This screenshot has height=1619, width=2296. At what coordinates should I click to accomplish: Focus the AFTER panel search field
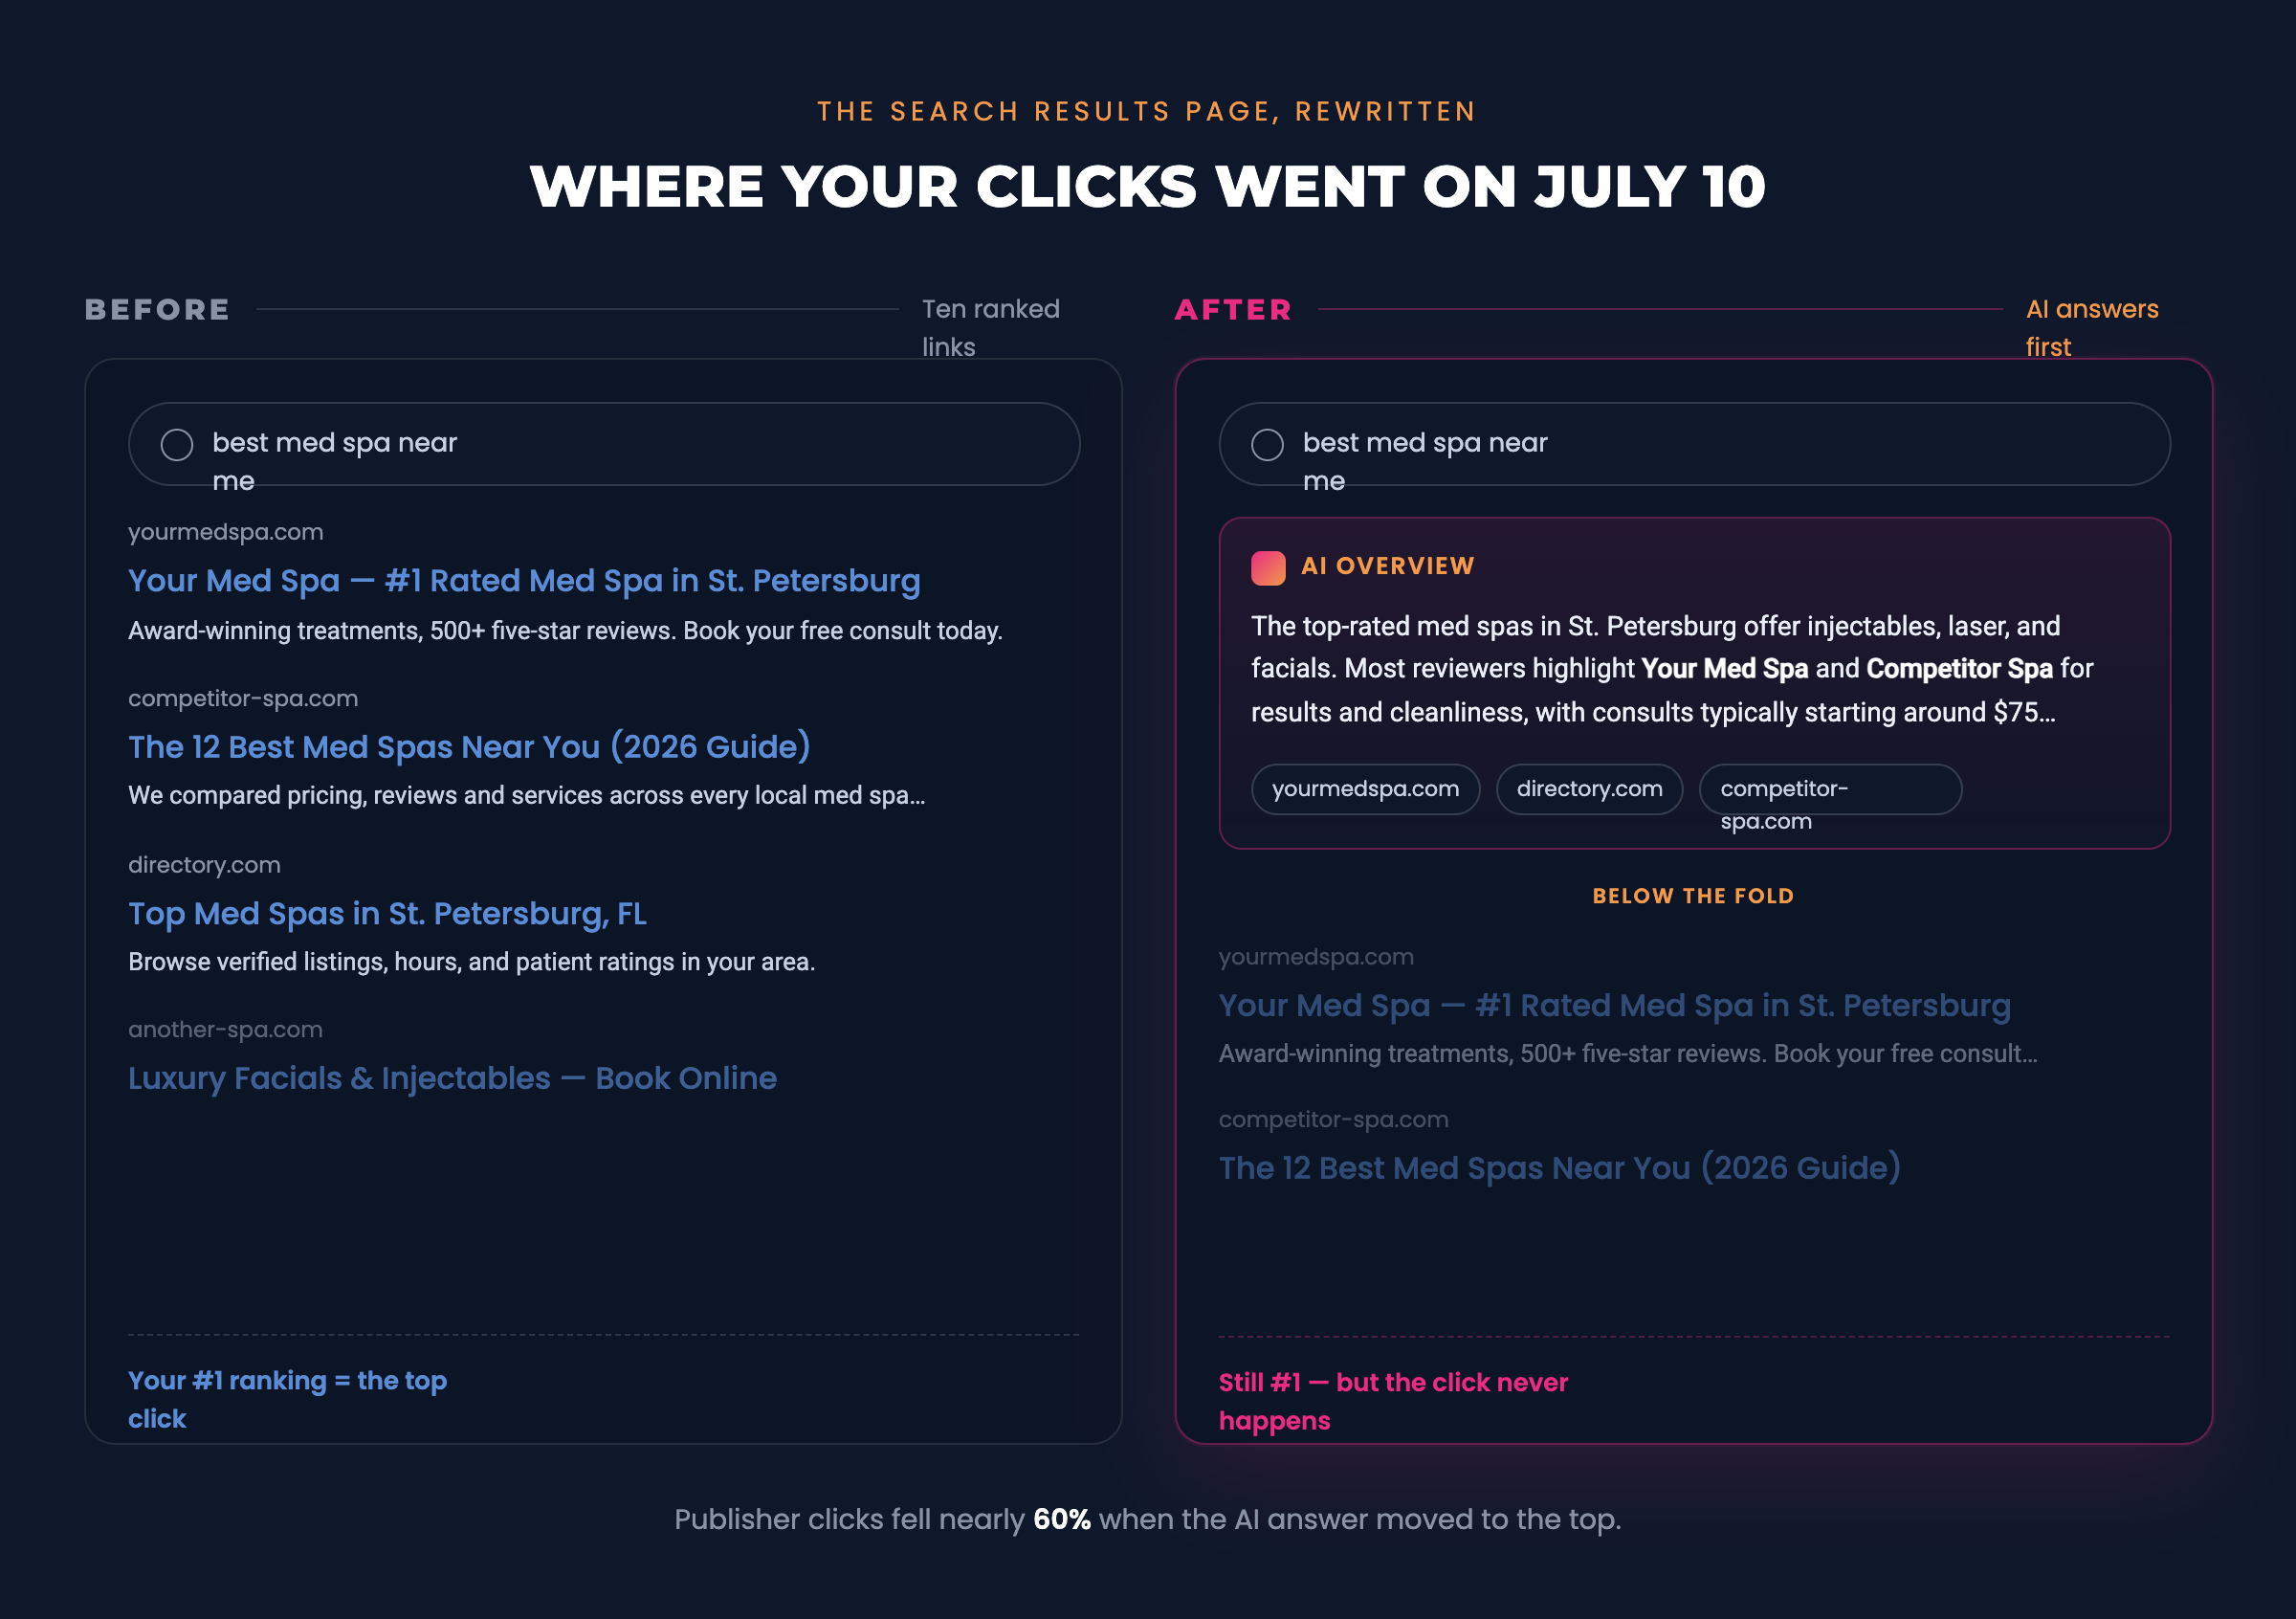pyautogui.click(x=1694, y=444)
